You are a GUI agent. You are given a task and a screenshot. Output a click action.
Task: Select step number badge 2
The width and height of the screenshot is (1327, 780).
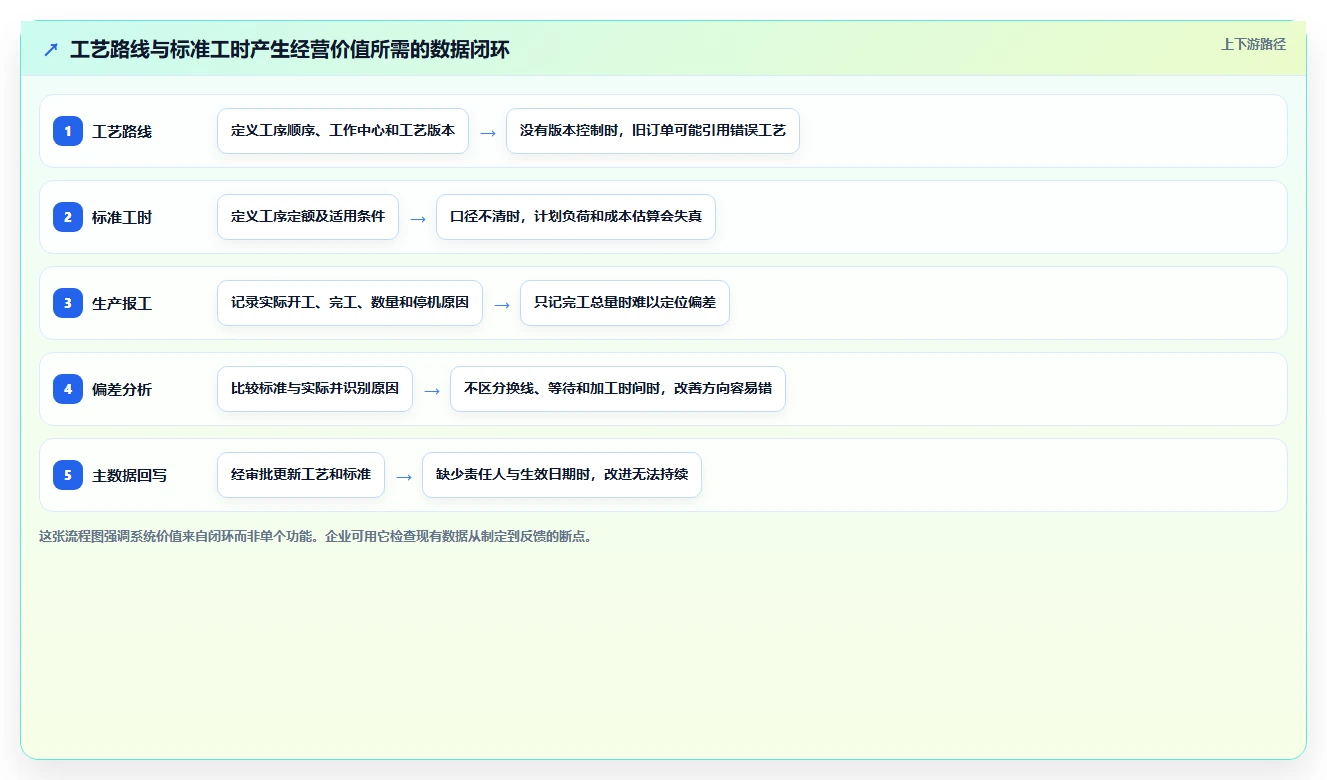(68, 217)
